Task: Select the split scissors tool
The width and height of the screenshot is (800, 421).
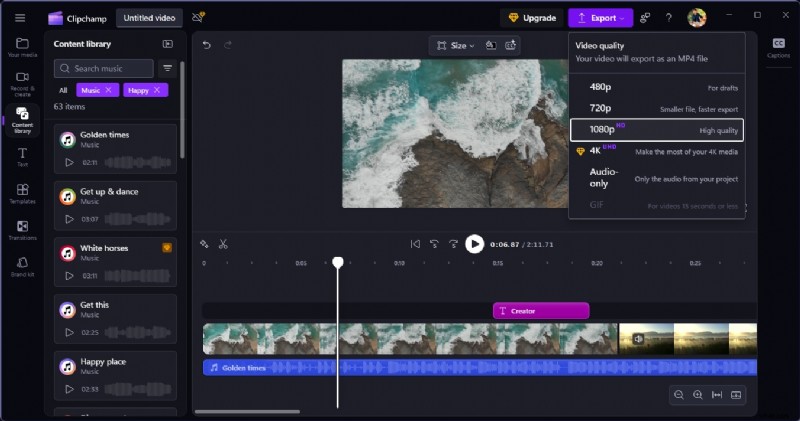Action: [x=223, y=244]
